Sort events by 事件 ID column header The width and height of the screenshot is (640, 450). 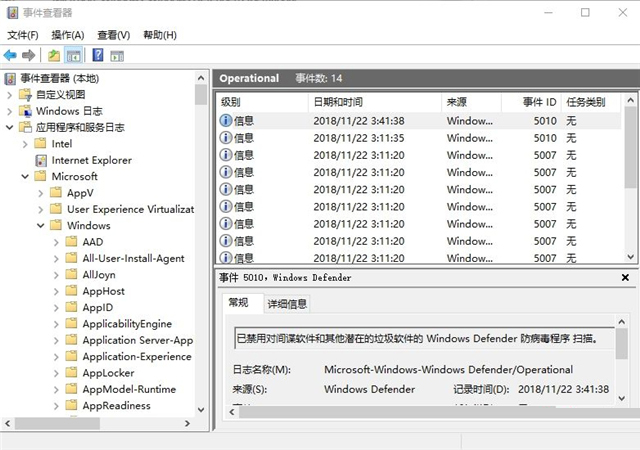point(538,102)
